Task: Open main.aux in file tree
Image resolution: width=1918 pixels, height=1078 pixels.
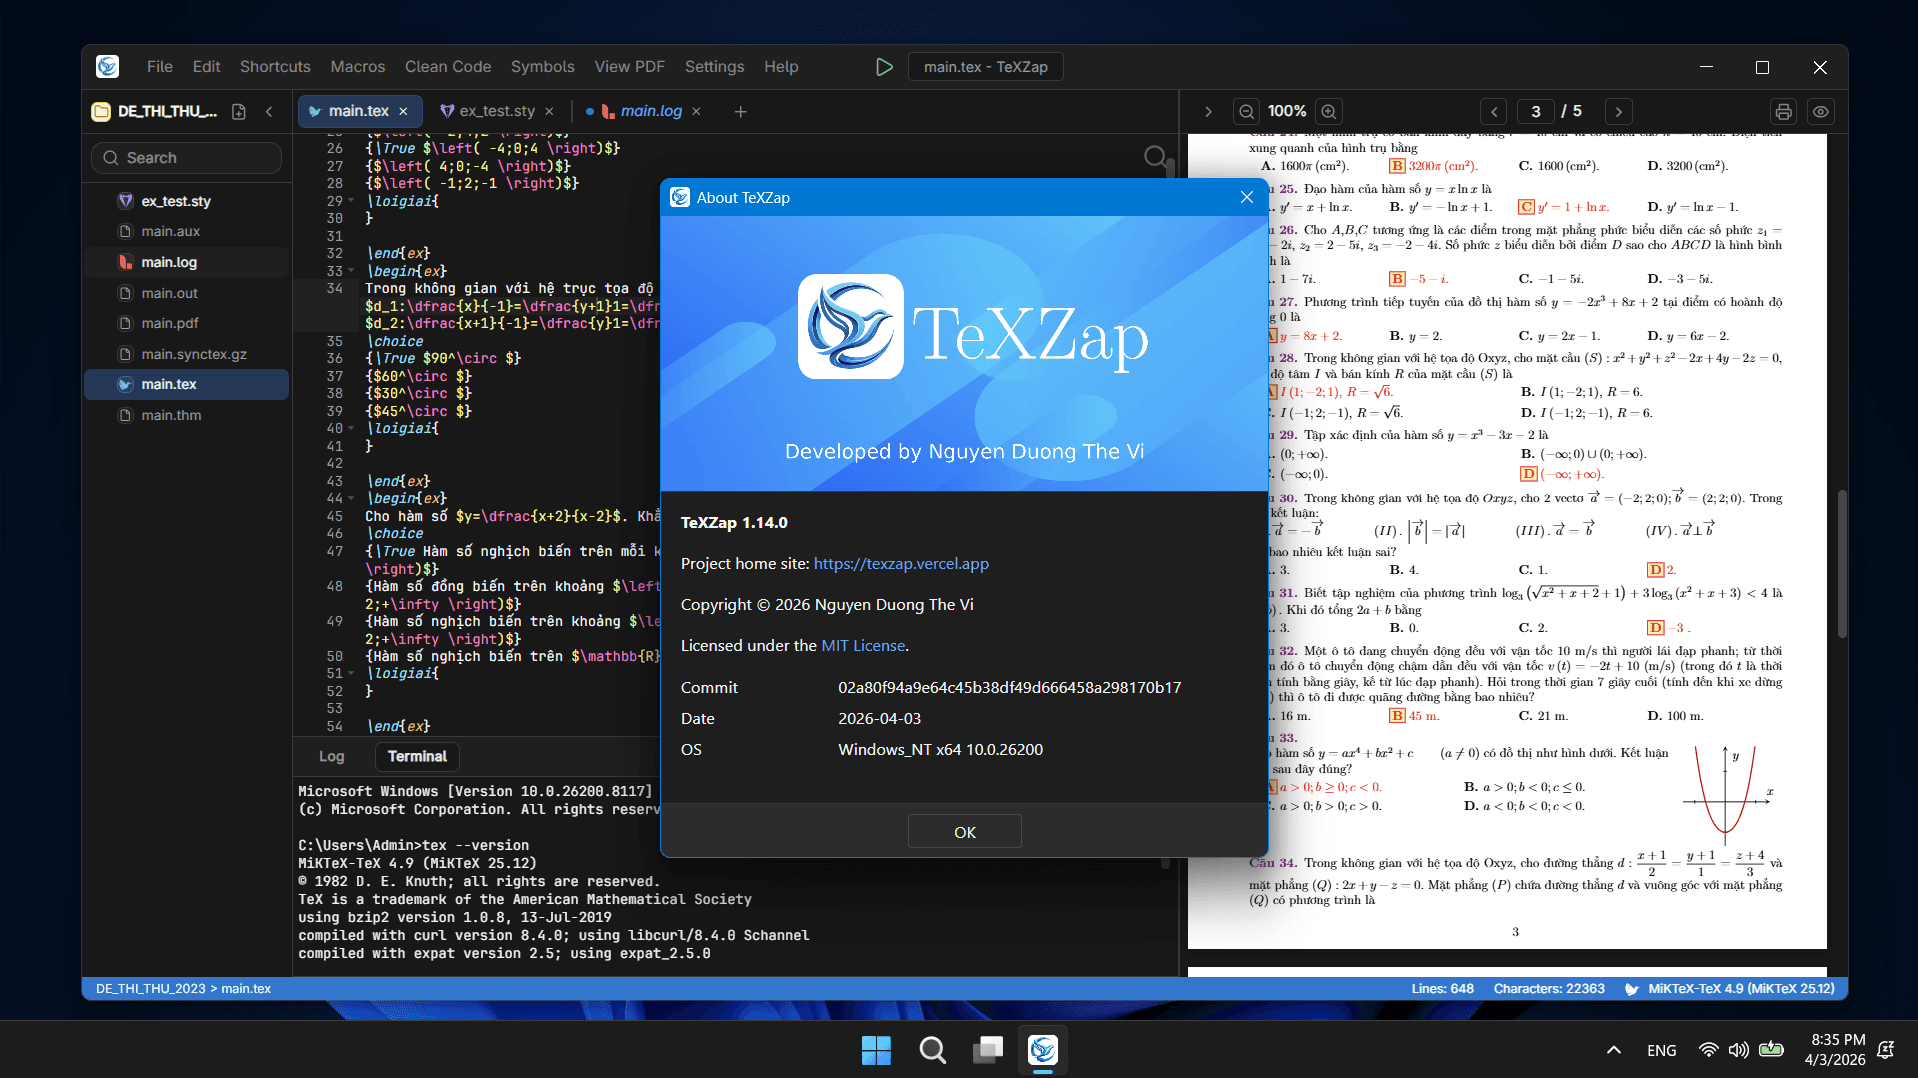Action: (187, 231)
